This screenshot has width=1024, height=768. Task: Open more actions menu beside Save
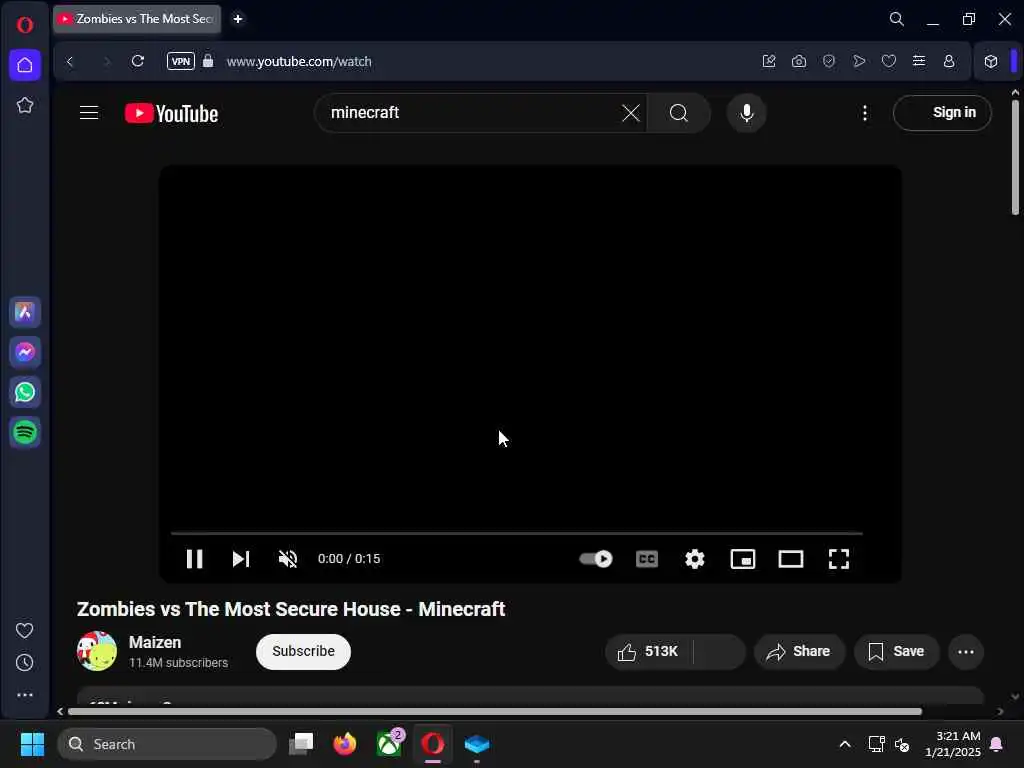(x=966, y=652)
